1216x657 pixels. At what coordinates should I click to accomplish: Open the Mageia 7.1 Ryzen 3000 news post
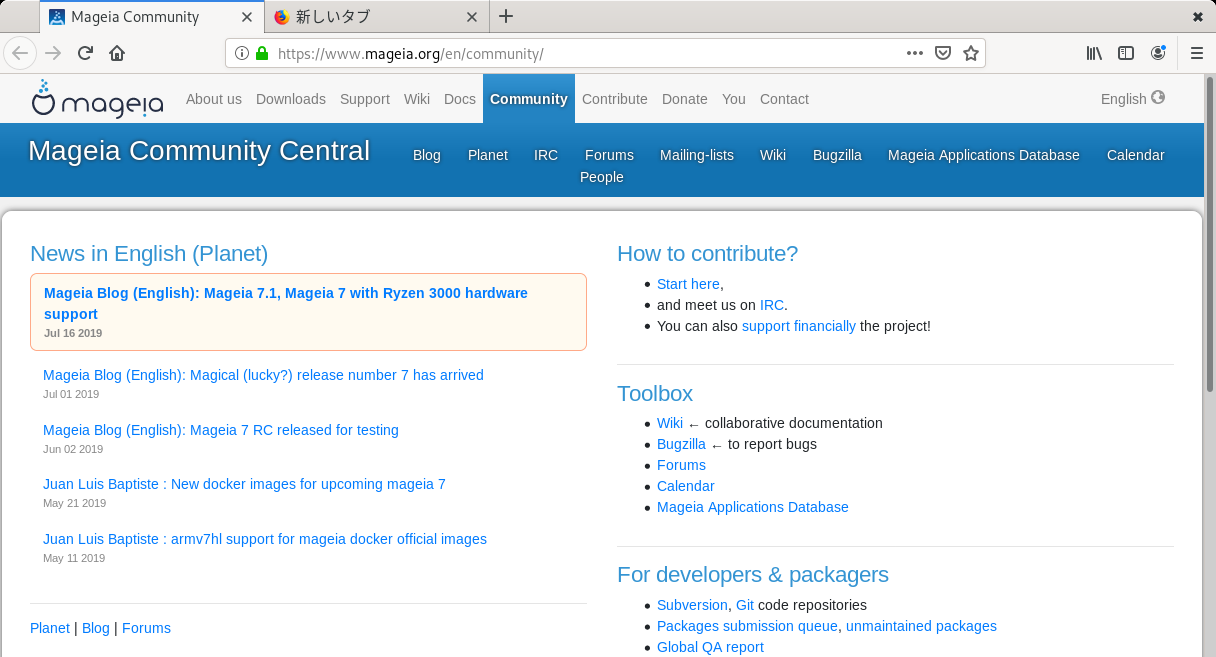[x=286, y=303]
